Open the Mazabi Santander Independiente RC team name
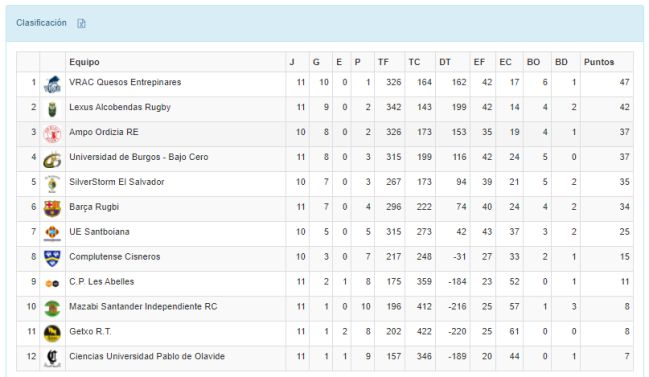The height and width of the screenshot is (377, 649). tap(143, 307)
